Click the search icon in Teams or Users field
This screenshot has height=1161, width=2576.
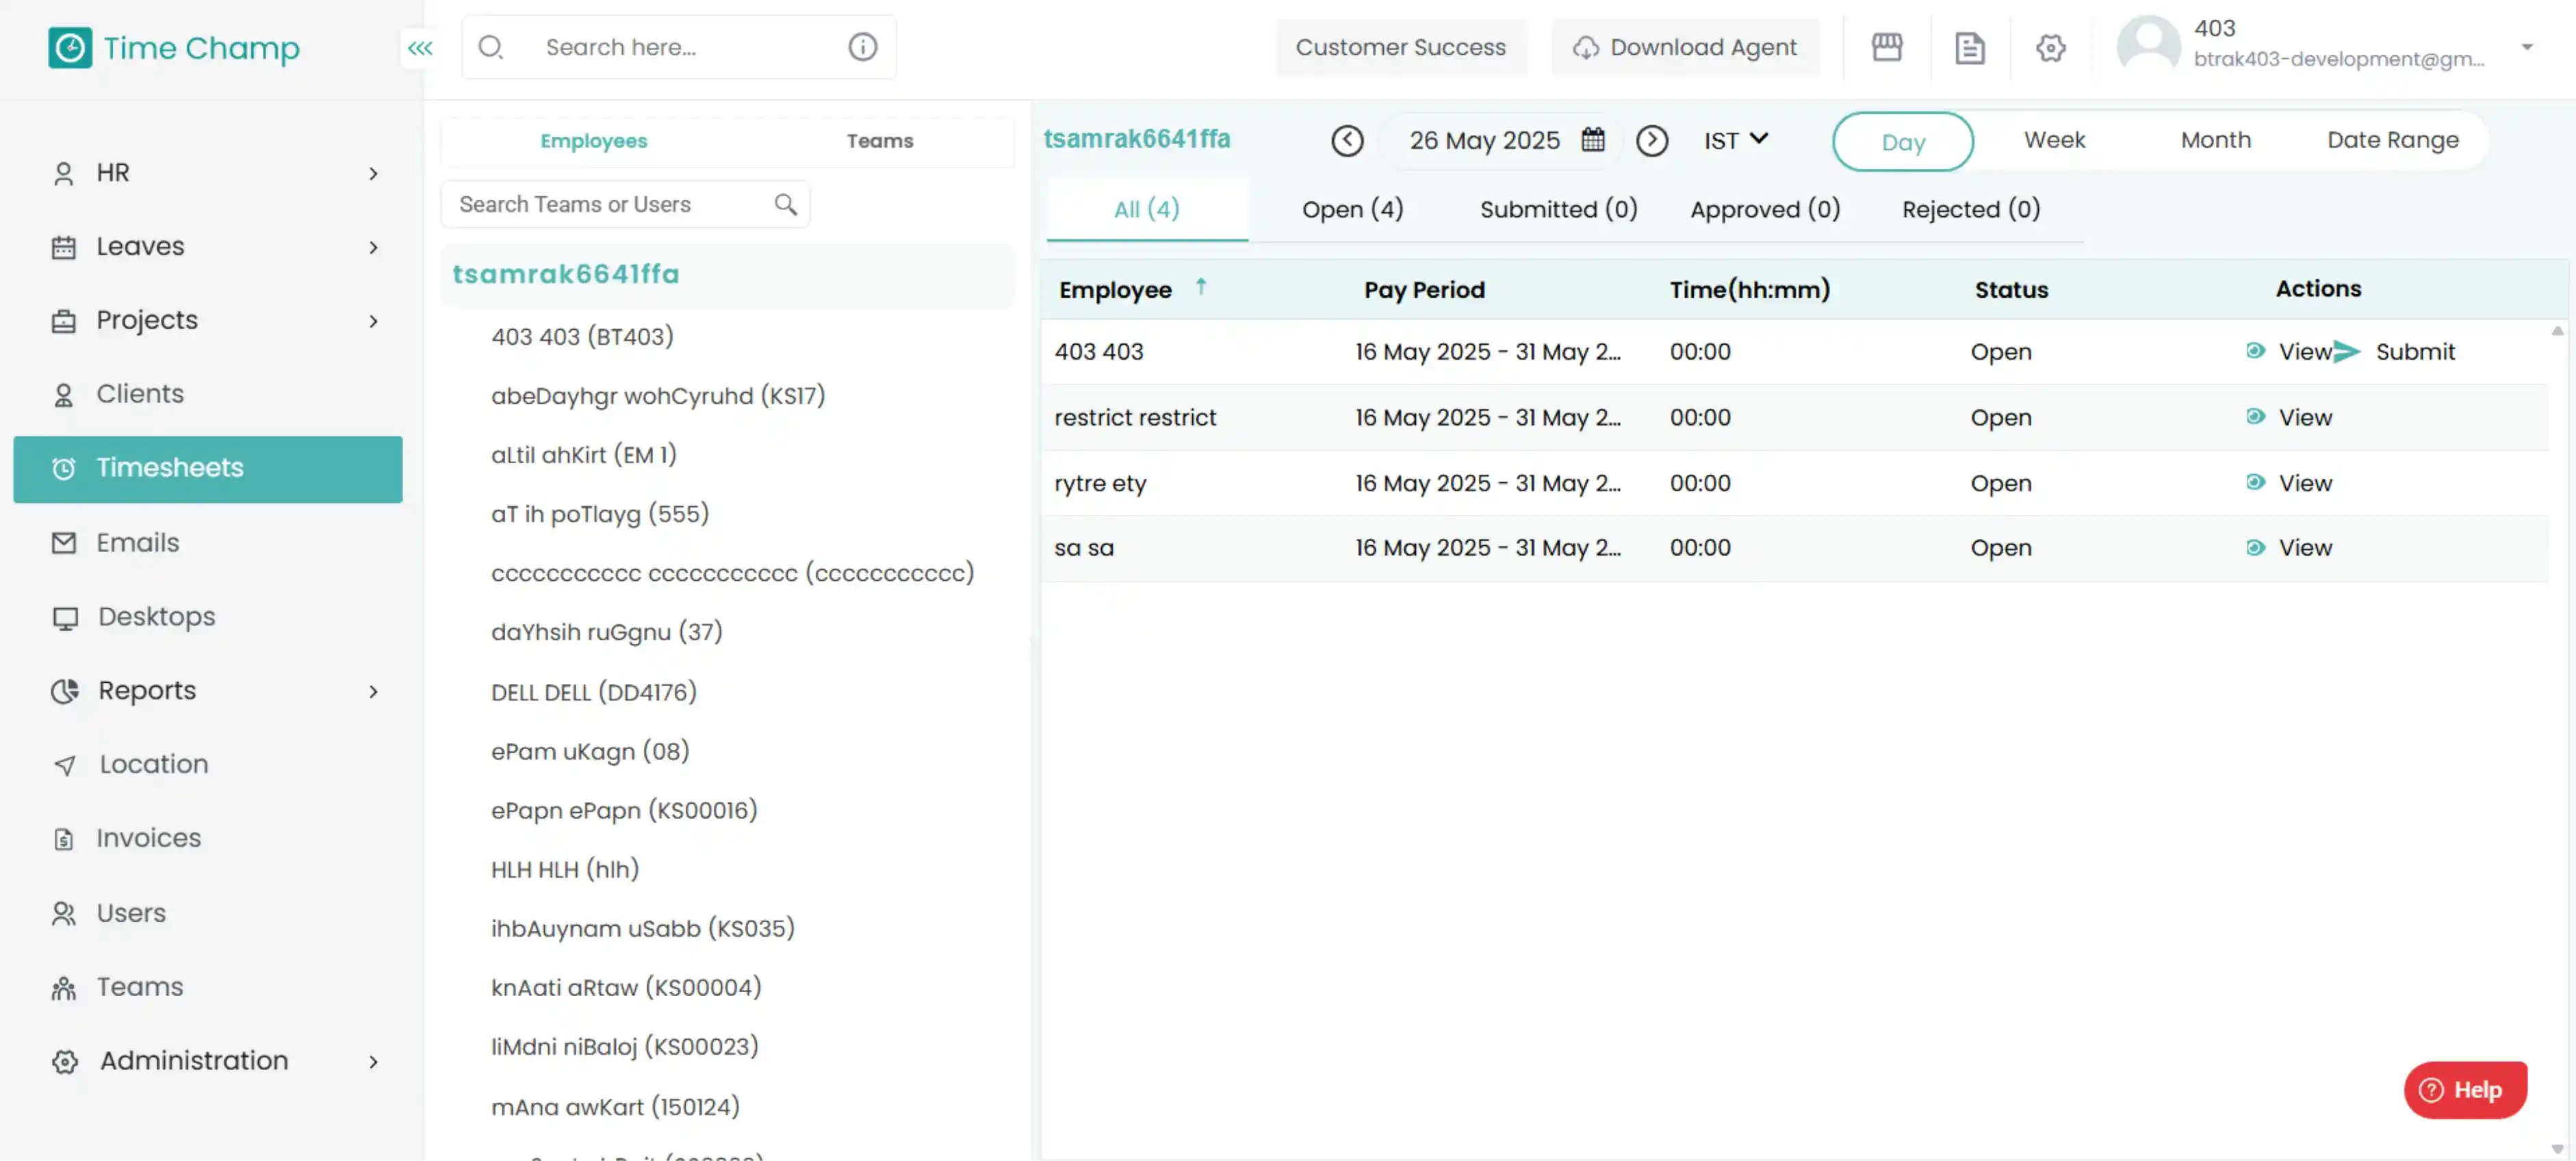coord(786,205)
